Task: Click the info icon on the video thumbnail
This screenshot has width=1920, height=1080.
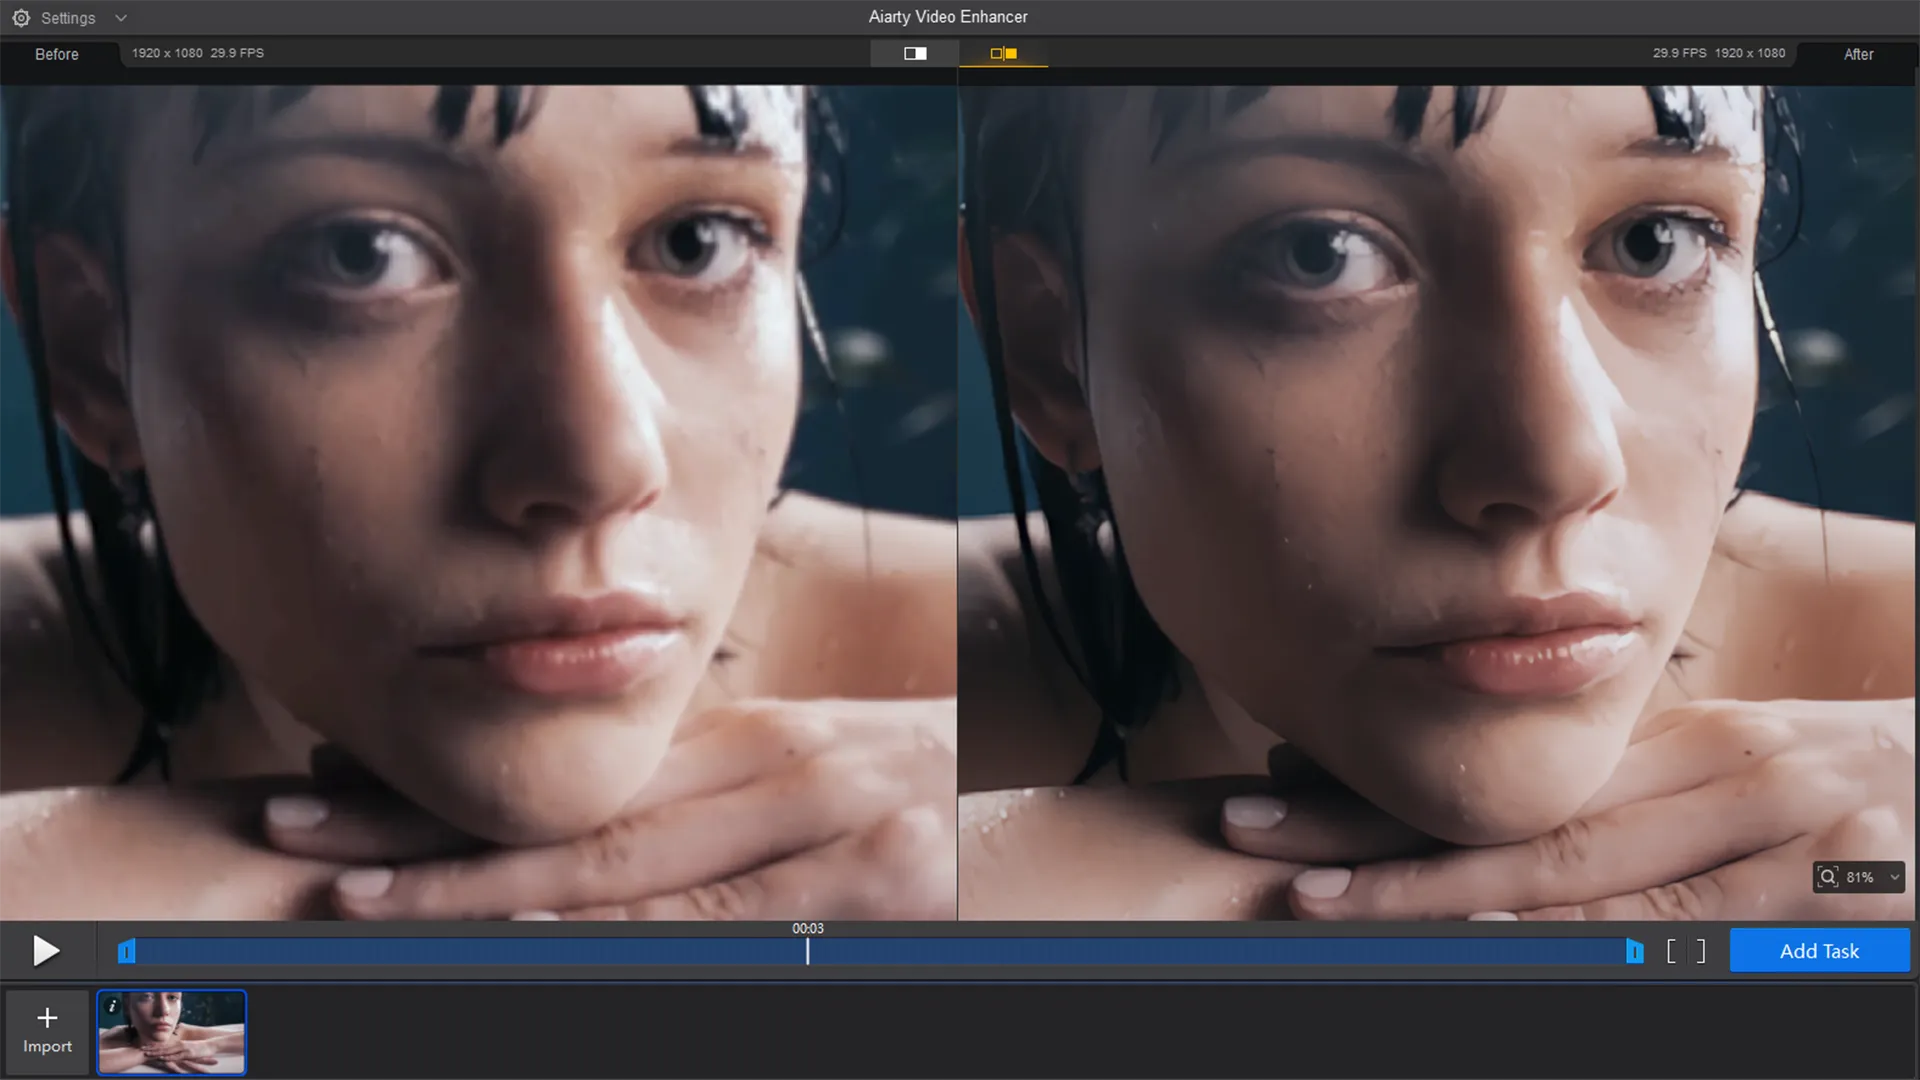Action: pyautogui.click(x=112, y=1007)
